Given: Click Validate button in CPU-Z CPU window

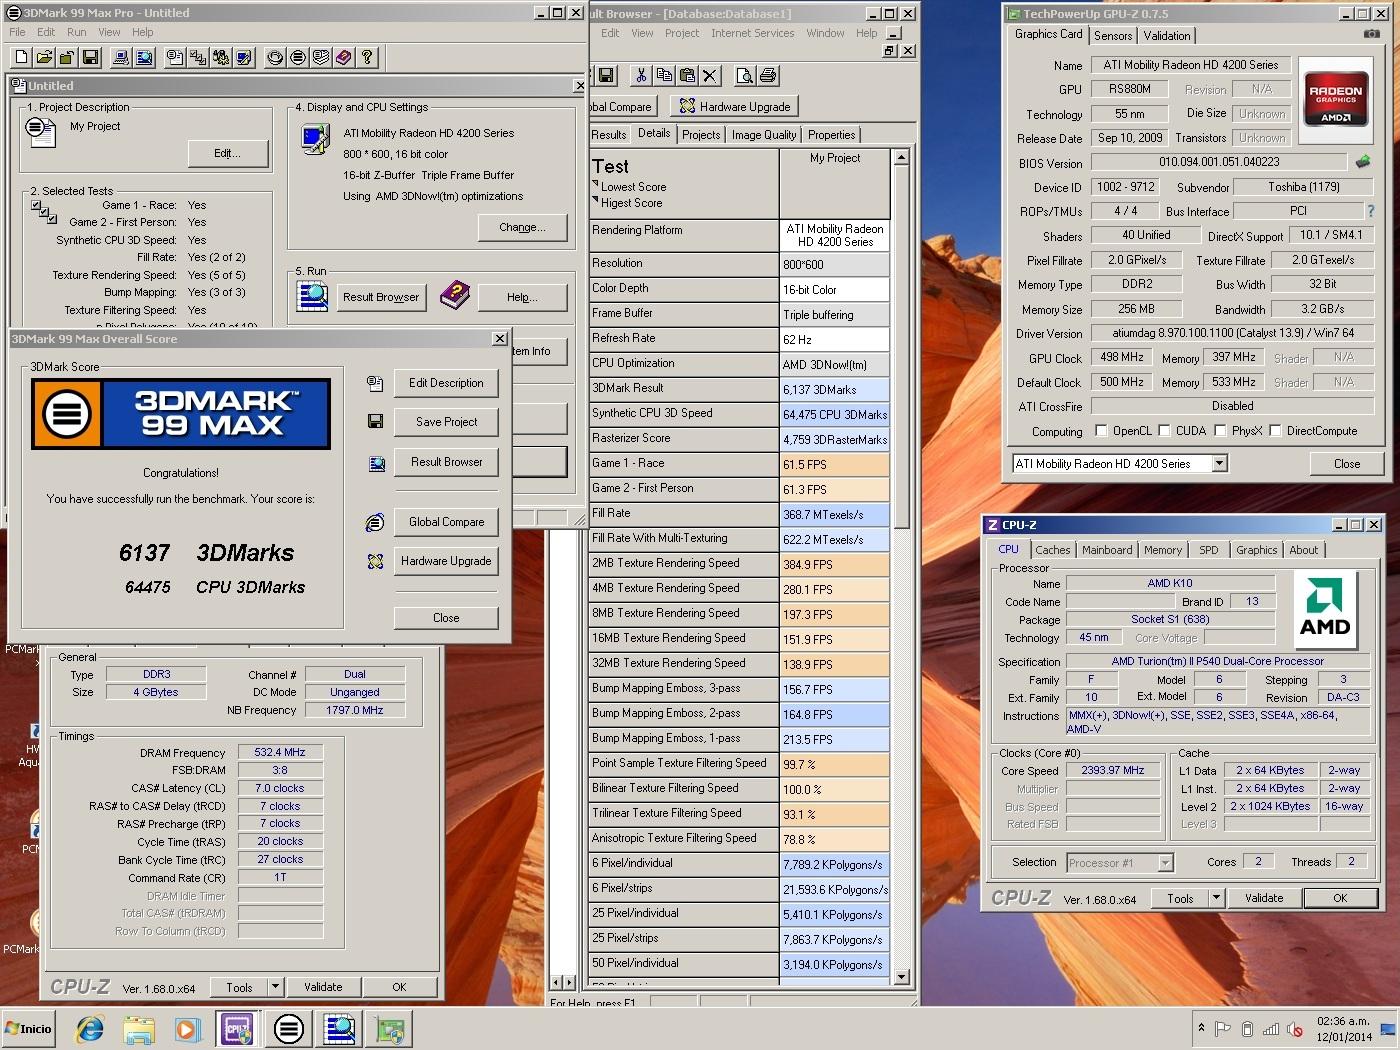Looking at the screenshot, I should [x=1264, y=898].
